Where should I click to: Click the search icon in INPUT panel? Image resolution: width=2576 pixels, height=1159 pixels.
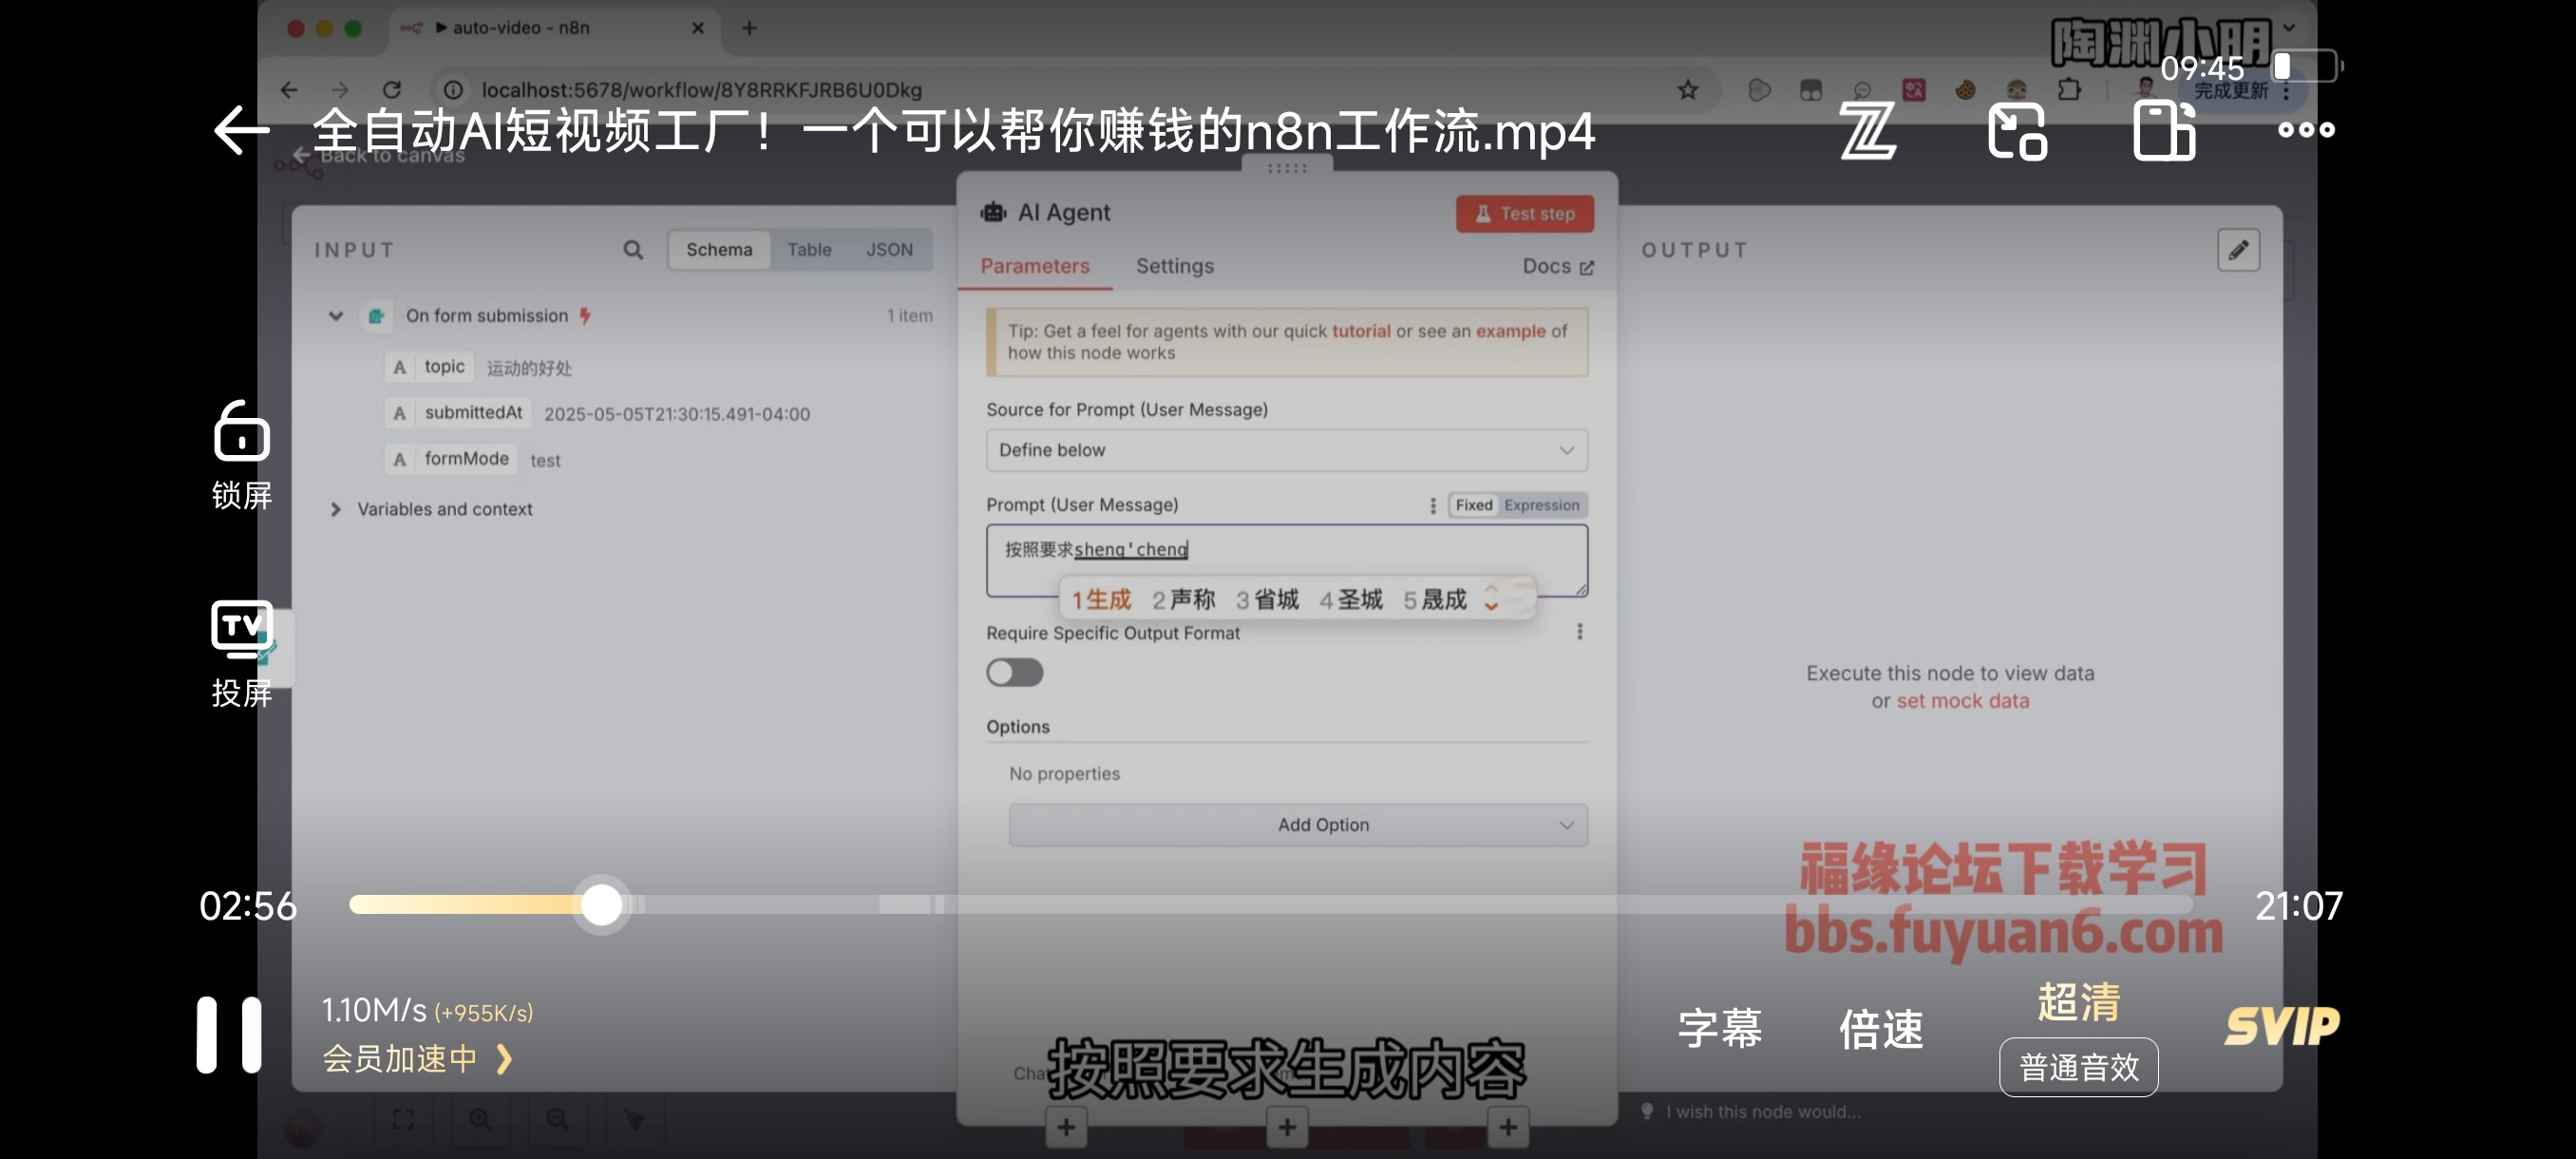coord(633,250)
